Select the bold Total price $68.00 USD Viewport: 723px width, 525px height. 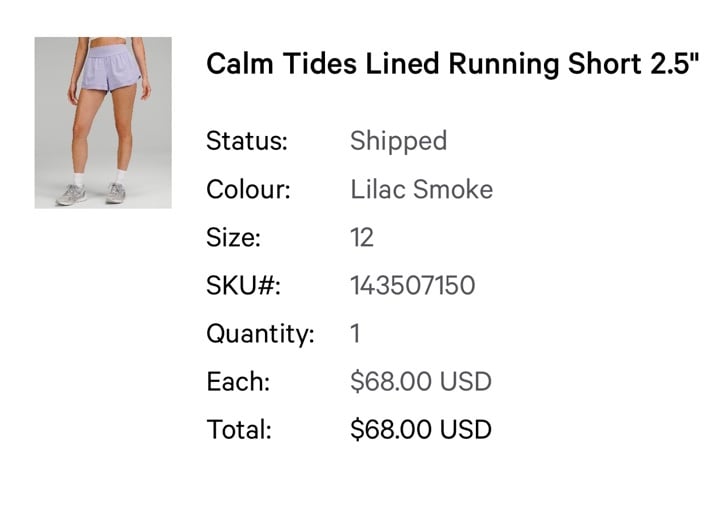point(421,430)
